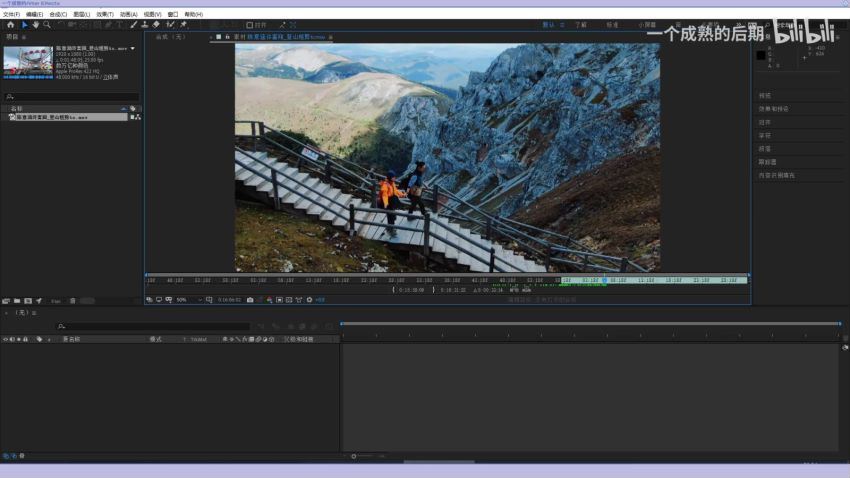850x478 pixels.
Task: Toggle the lock column switch in the timeline header
Action: (25, 339)
